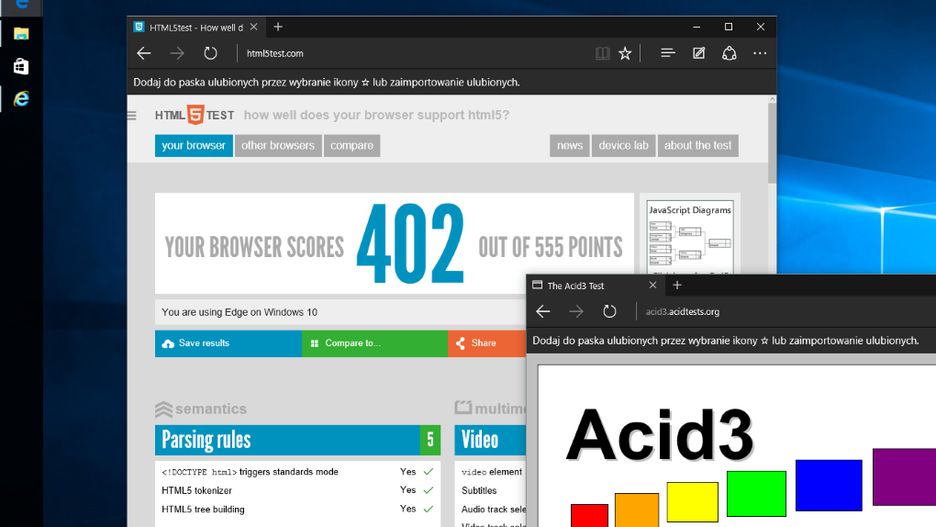The image size is (936, 527).
Task: Open File Explorer from the taskbar
Action: (21, 33)
